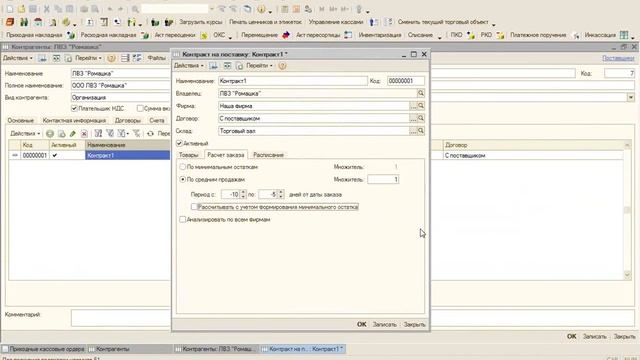Click the magnifier icon beside Фирма field
The width and height of the screenshot is (640, 360).
[421, 106]
